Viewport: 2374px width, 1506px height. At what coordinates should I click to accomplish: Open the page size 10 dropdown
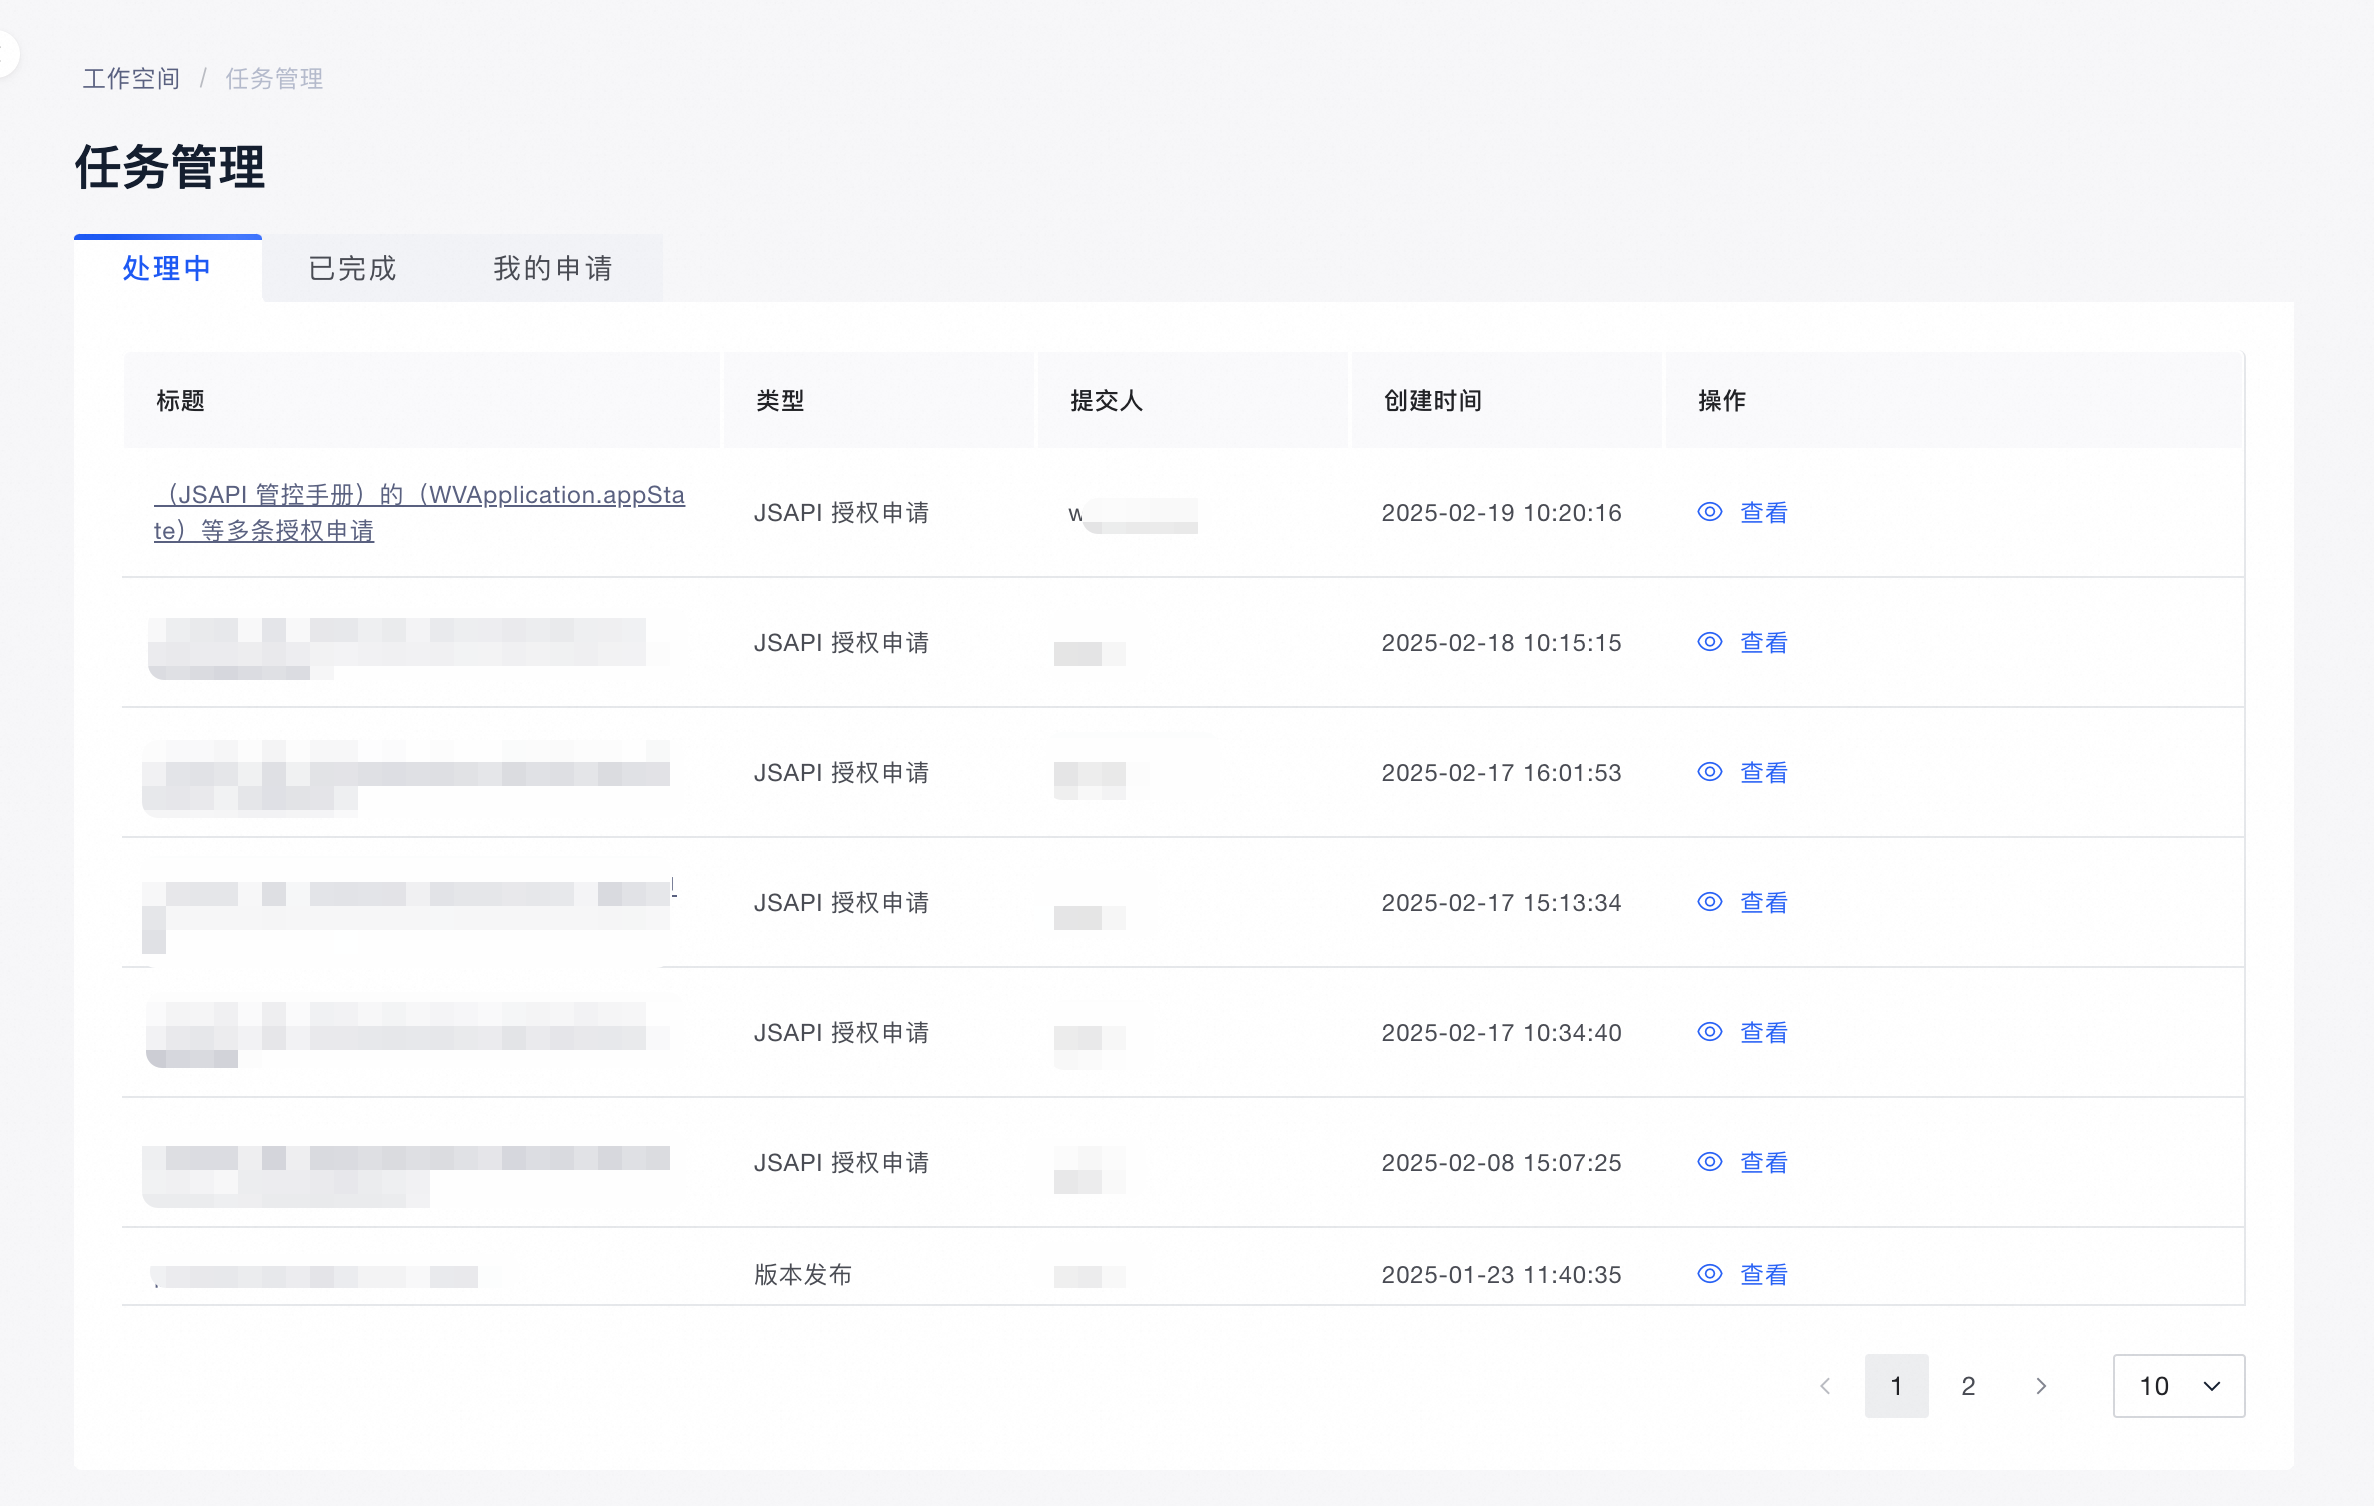point(2178,1386)
